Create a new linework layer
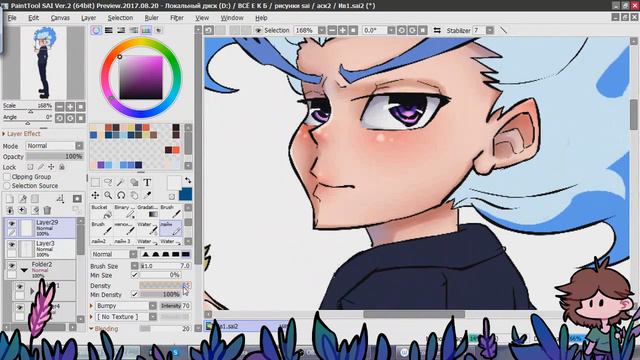The width and height of the screenshot is (640, 360). point(22,199)
